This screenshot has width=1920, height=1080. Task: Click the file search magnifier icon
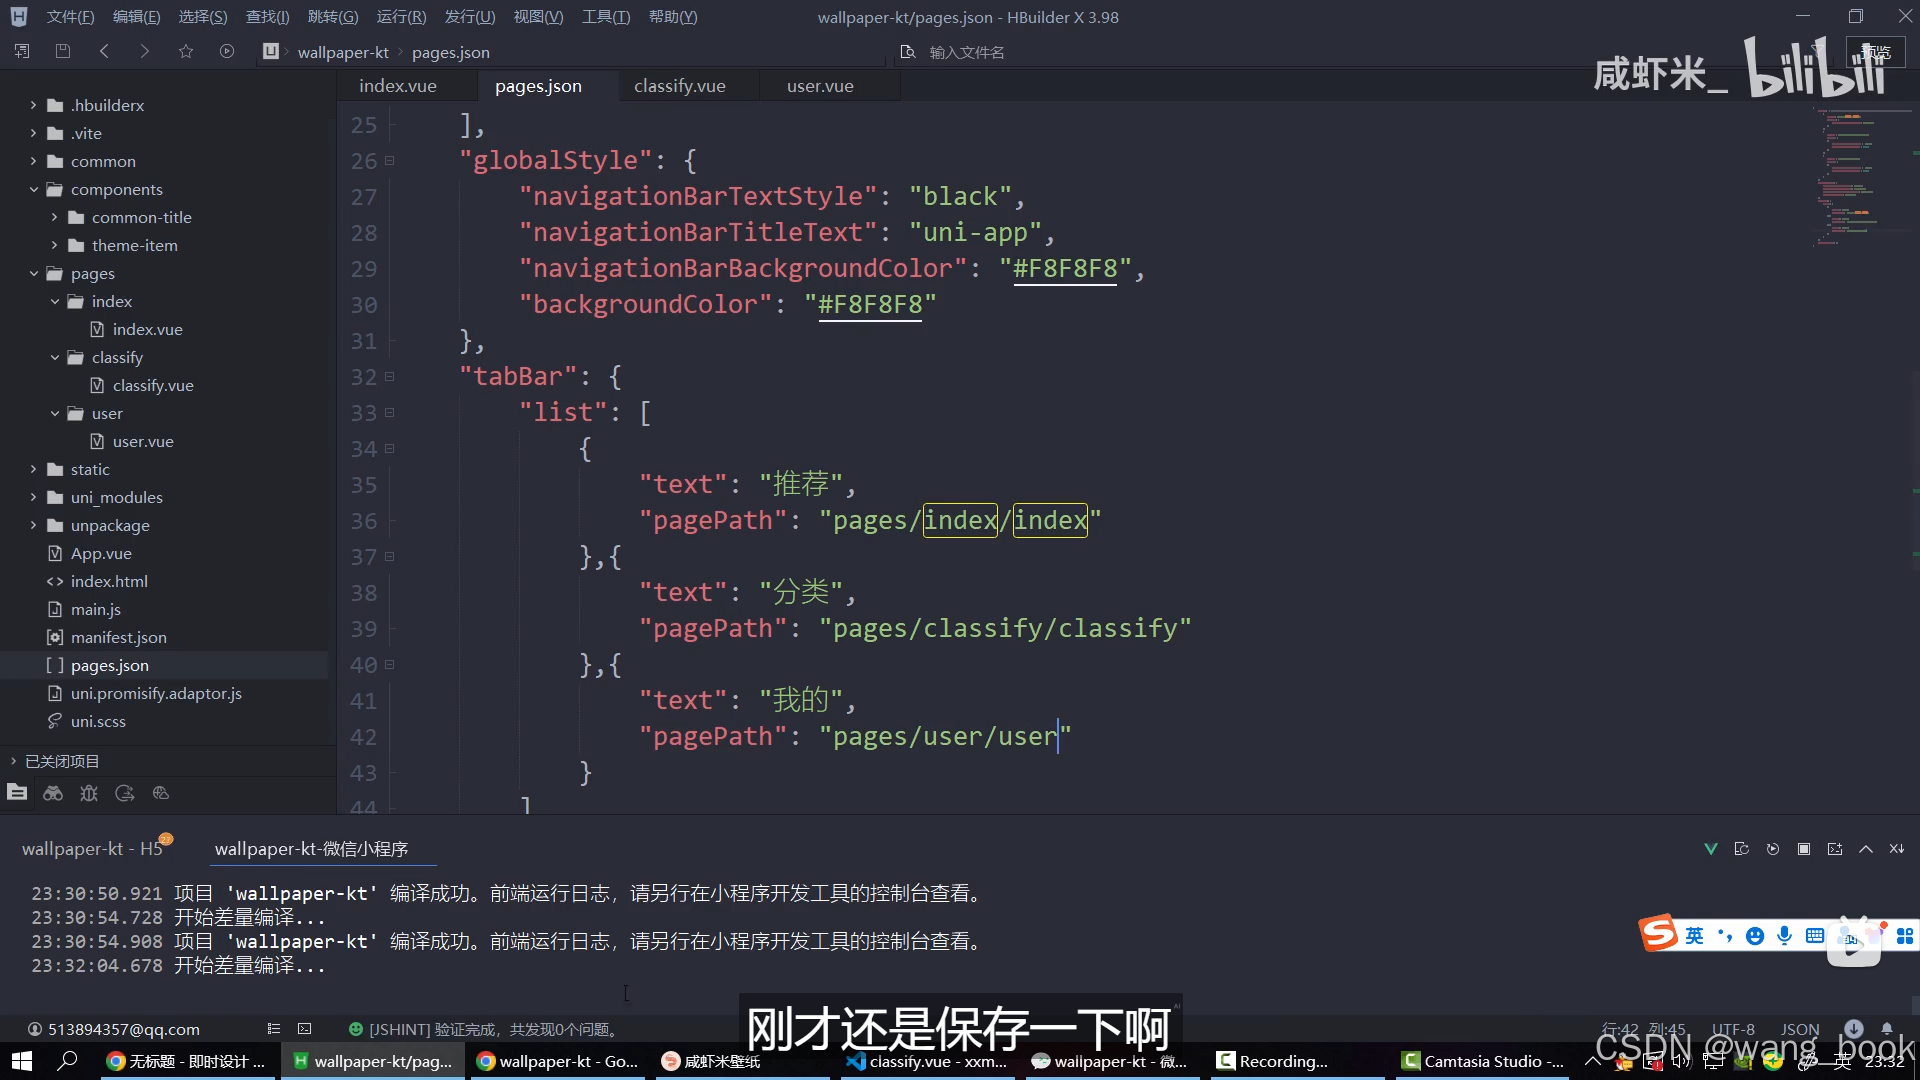pos(908,52)
